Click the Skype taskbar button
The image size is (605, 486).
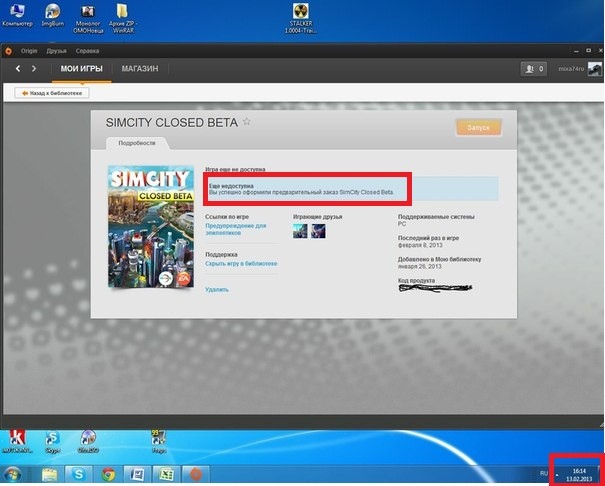point(79,474)
